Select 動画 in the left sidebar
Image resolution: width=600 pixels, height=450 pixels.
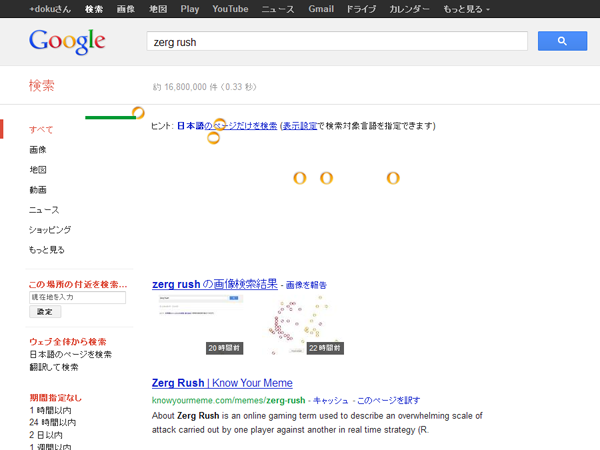pyautogui.click(x=38, y=190)
